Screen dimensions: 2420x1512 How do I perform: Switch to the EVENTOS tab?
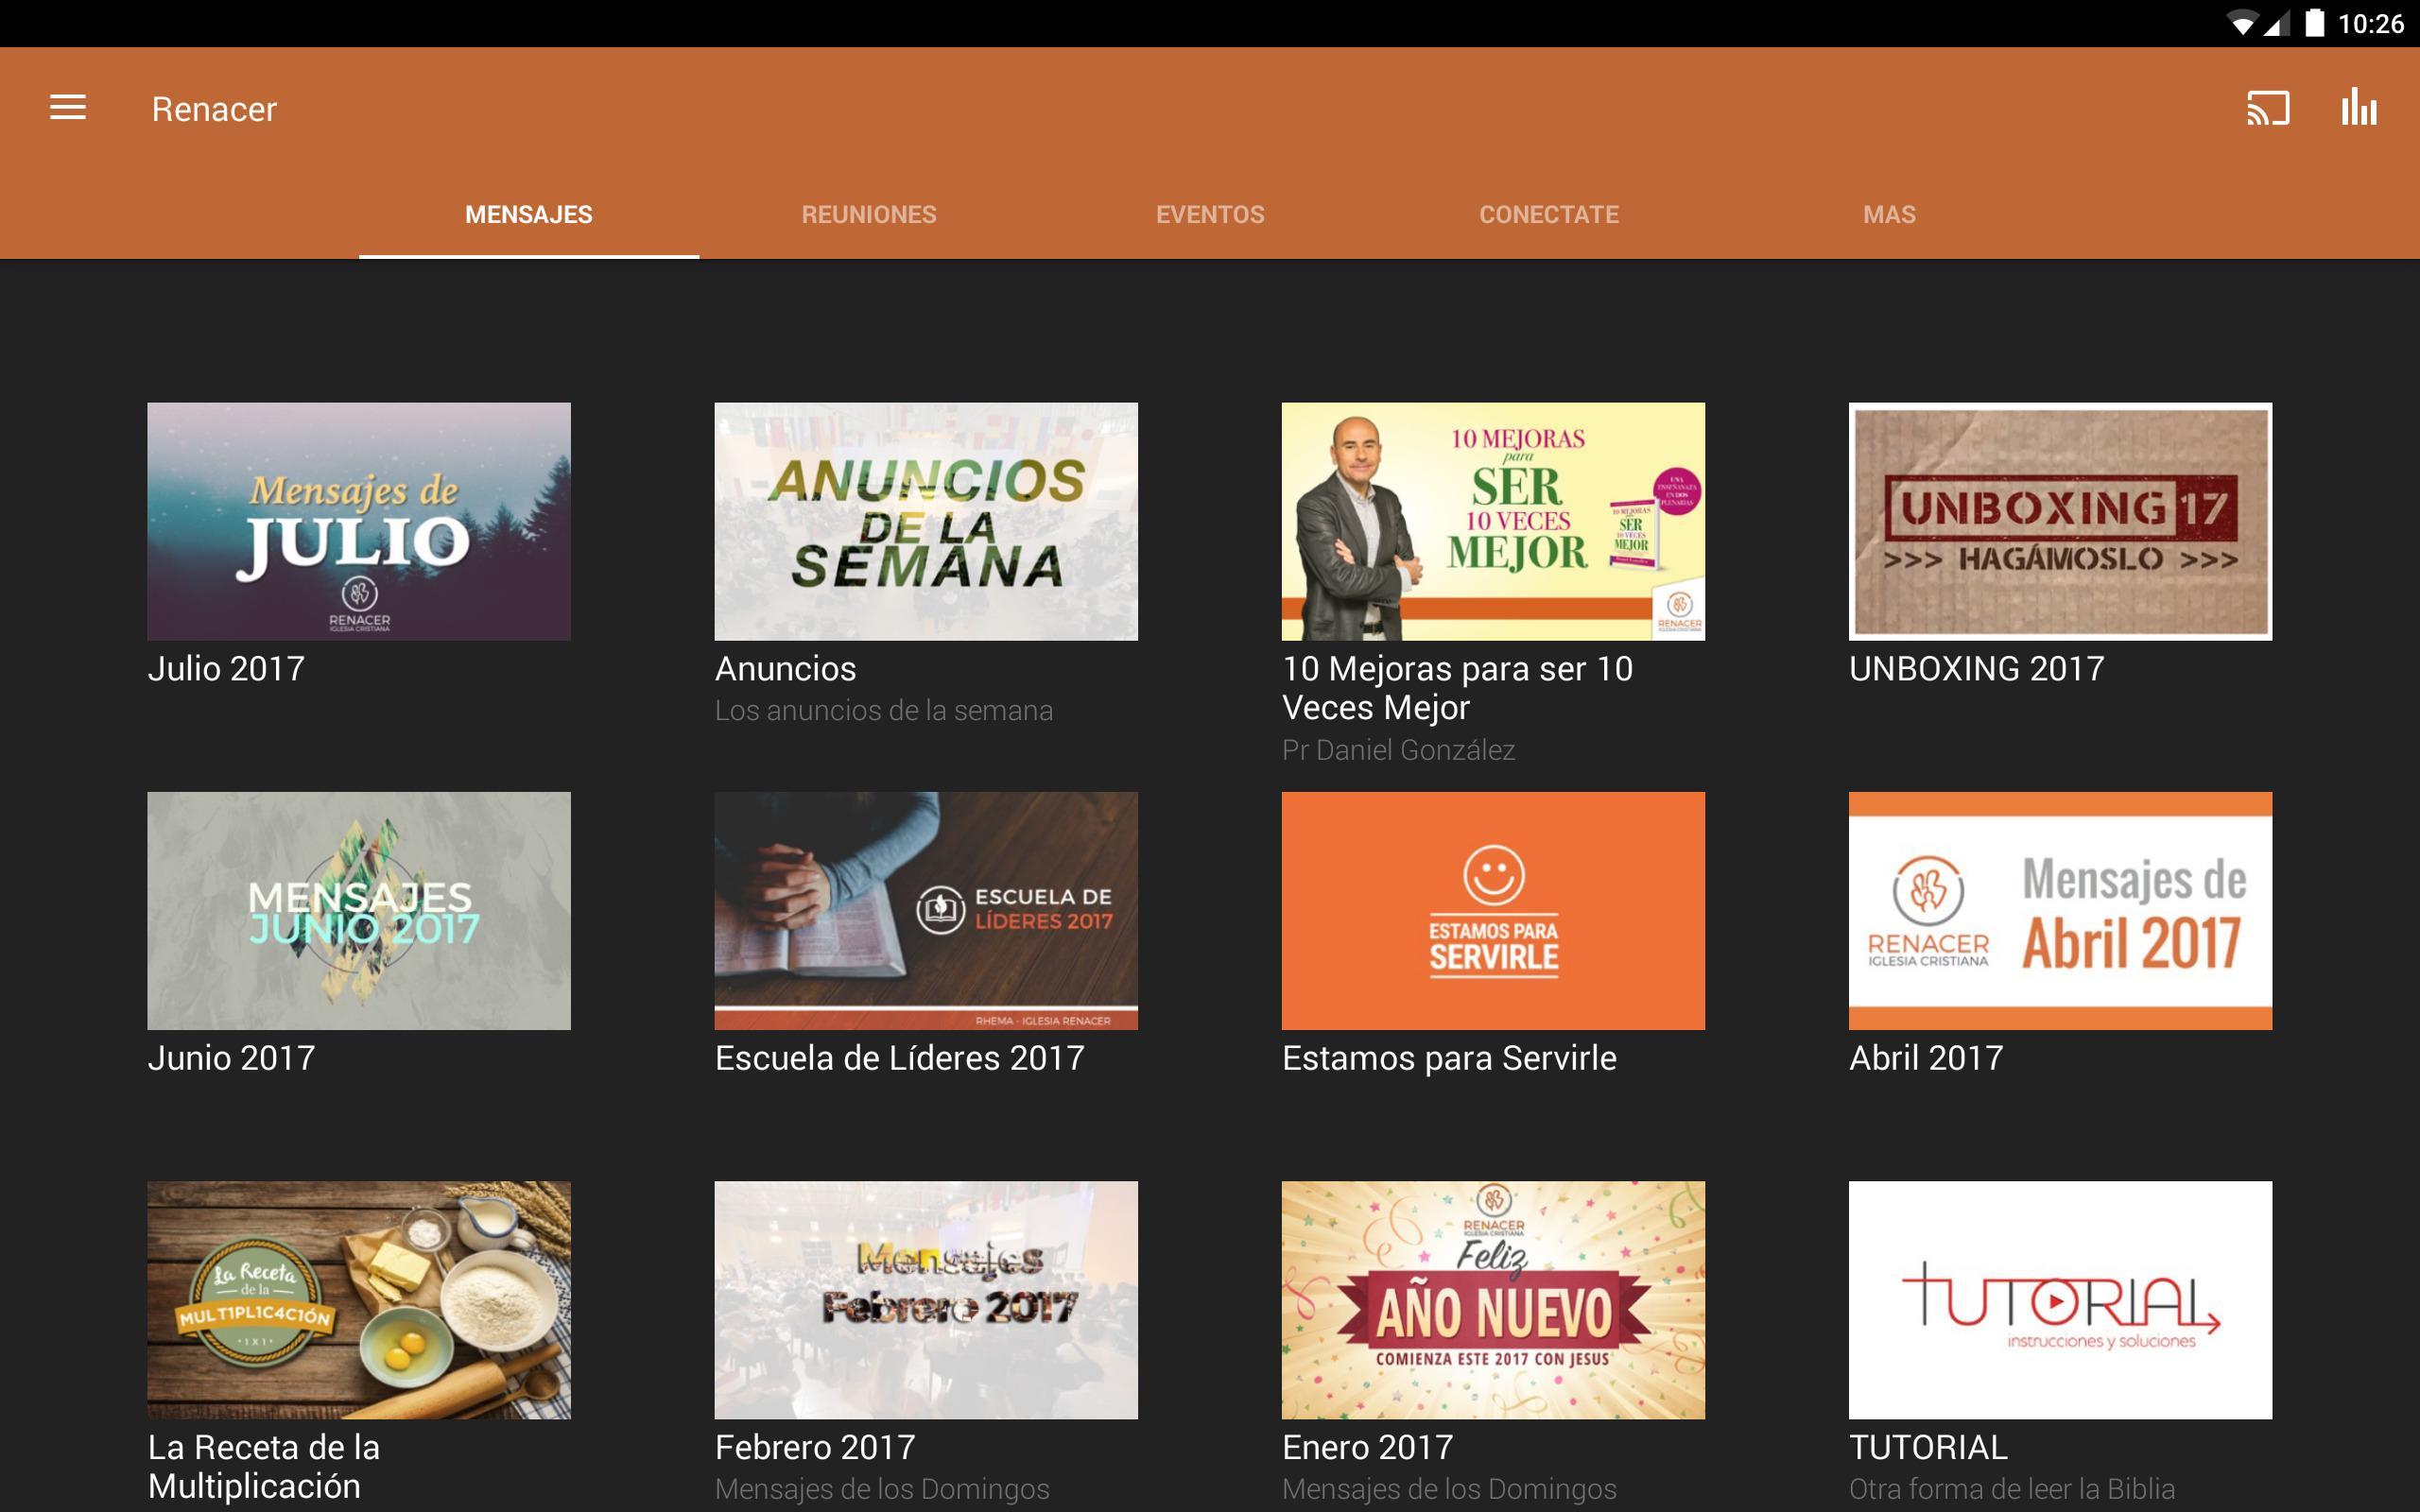click(x=1210, y=214)
